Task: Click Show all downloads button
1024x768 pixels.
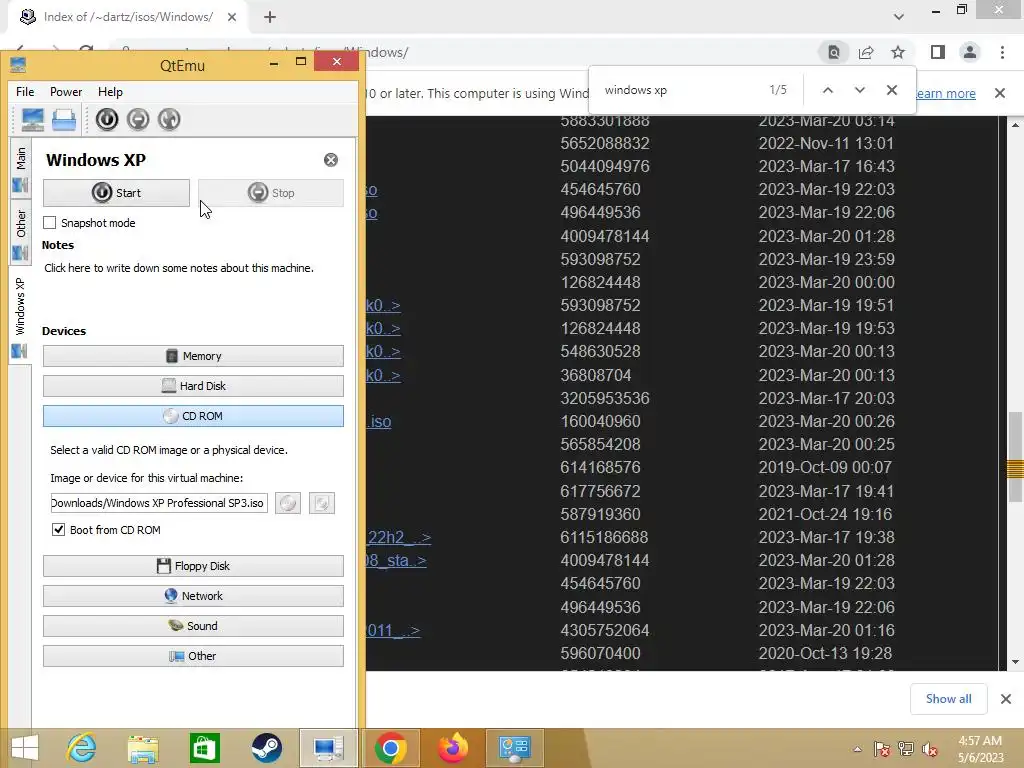Action: tap(948, 699)
